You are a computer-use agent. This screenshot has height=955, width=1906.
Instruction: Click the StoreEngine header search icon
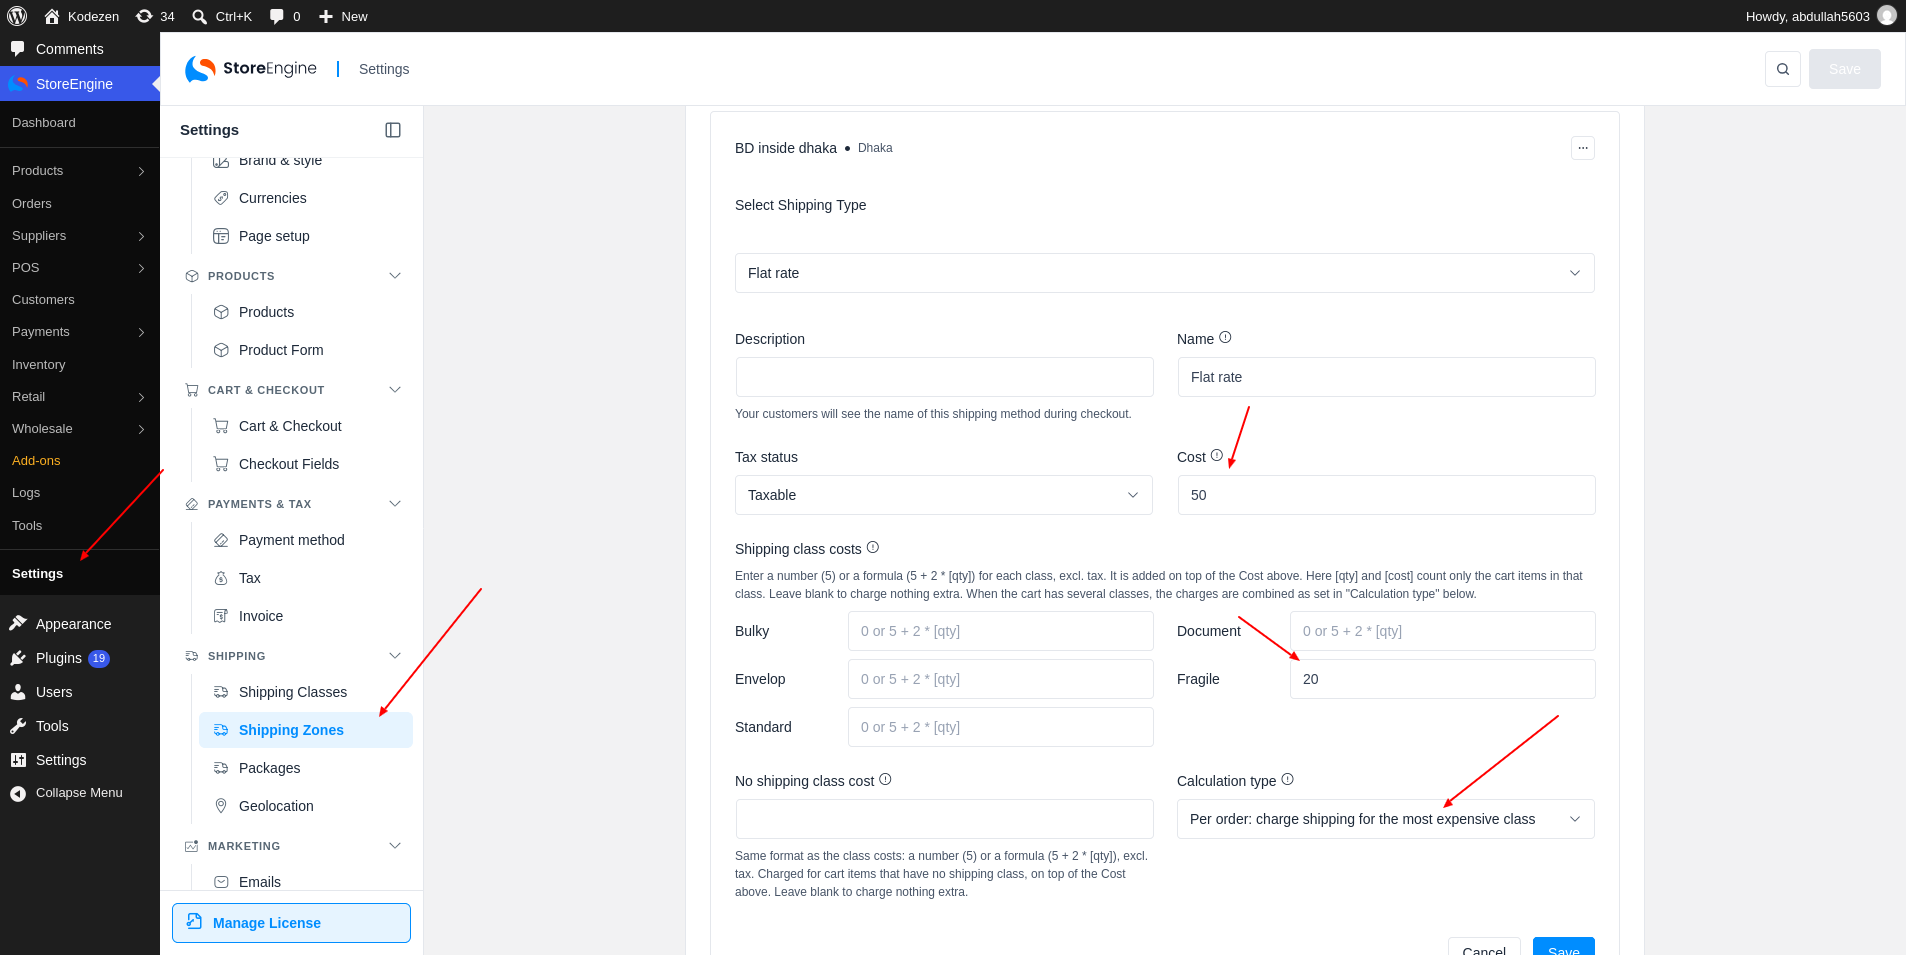[1783, 69]
